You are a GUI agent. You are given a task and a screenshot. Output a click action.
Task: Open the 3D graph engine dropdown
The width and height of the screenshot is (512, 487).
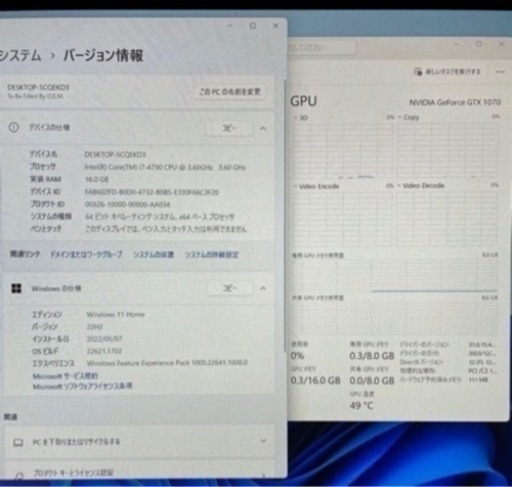click(300, 118)
